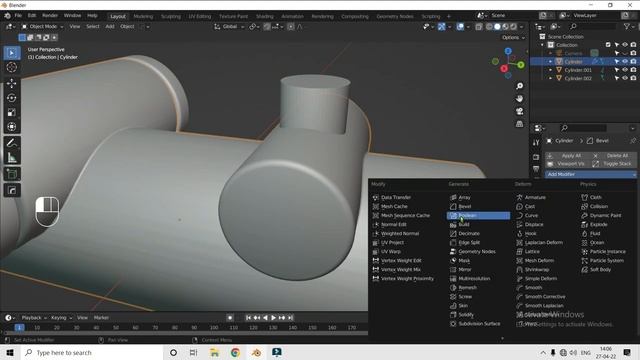Toggle snapping magnet icon
640x360 pixels.
[267, 27]
